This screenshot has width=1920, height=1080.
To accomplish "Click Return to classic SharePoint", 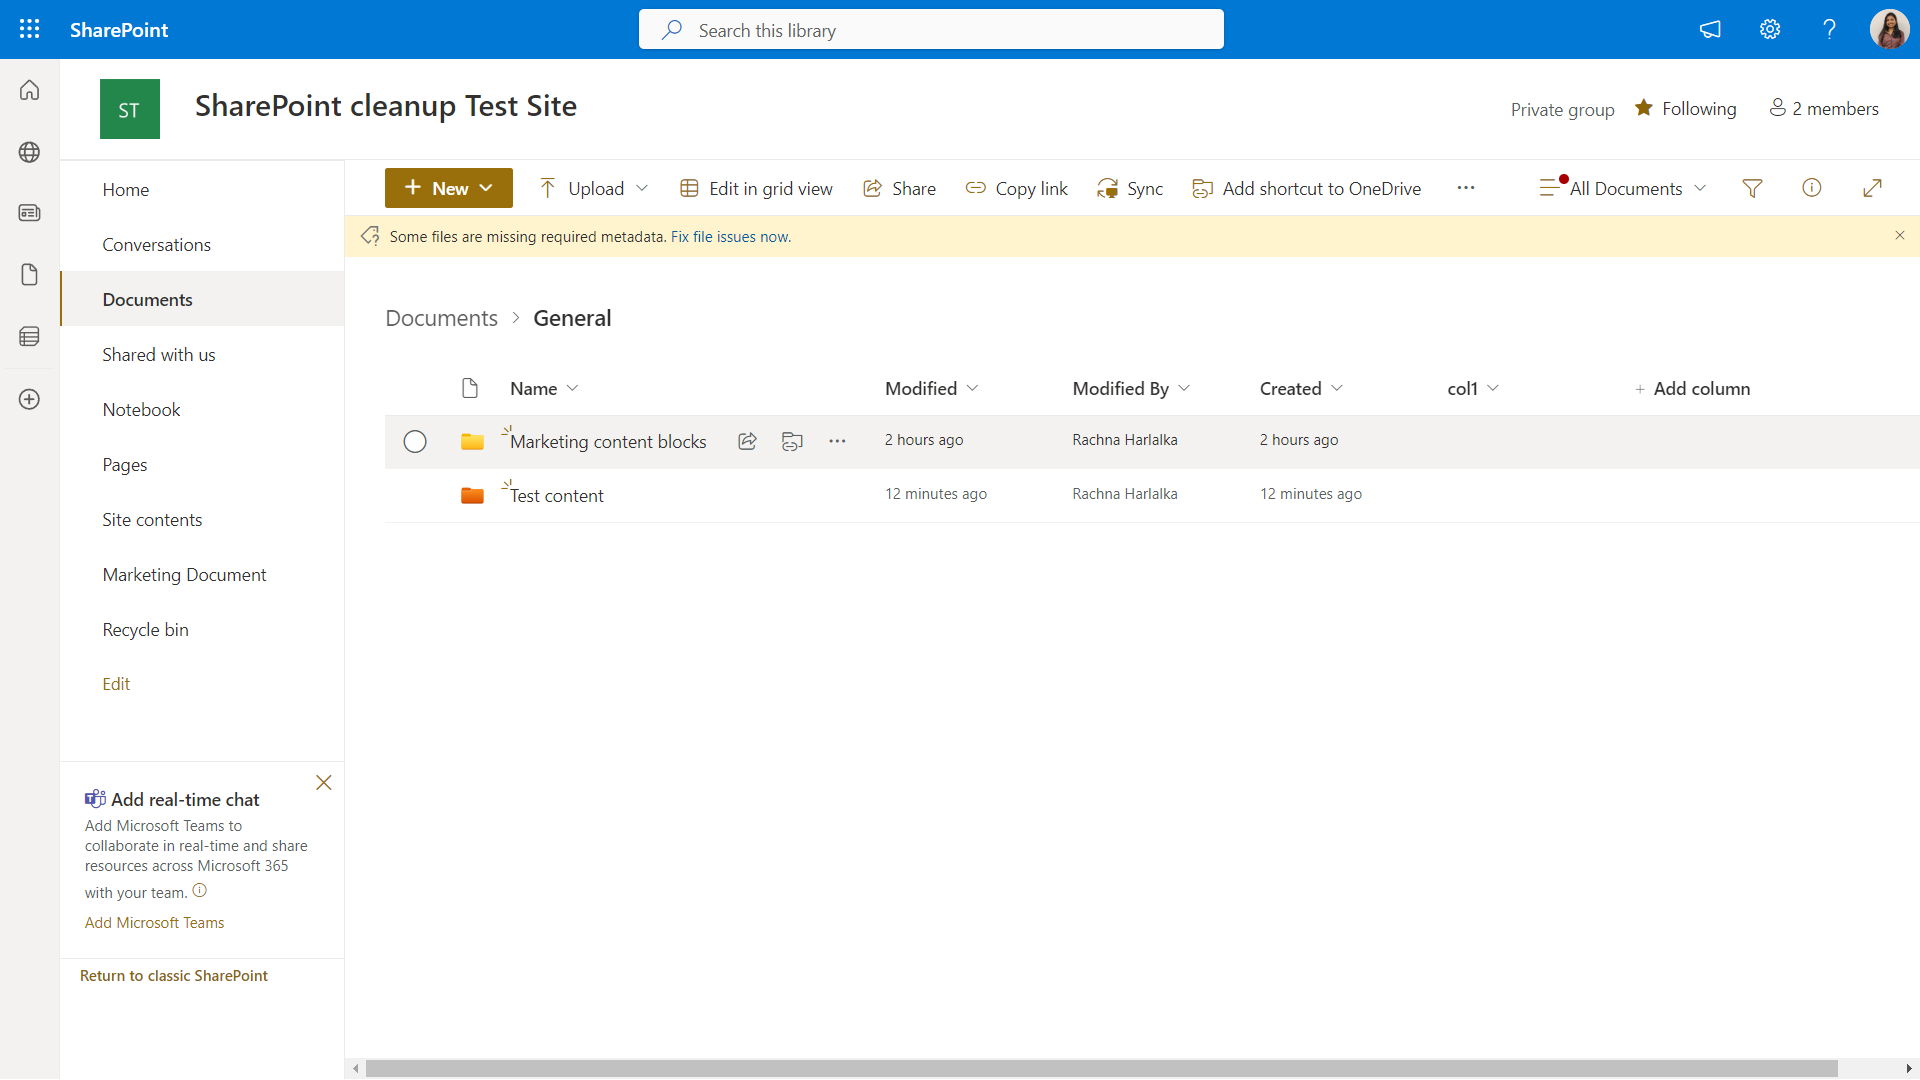I will click(174, 975).
